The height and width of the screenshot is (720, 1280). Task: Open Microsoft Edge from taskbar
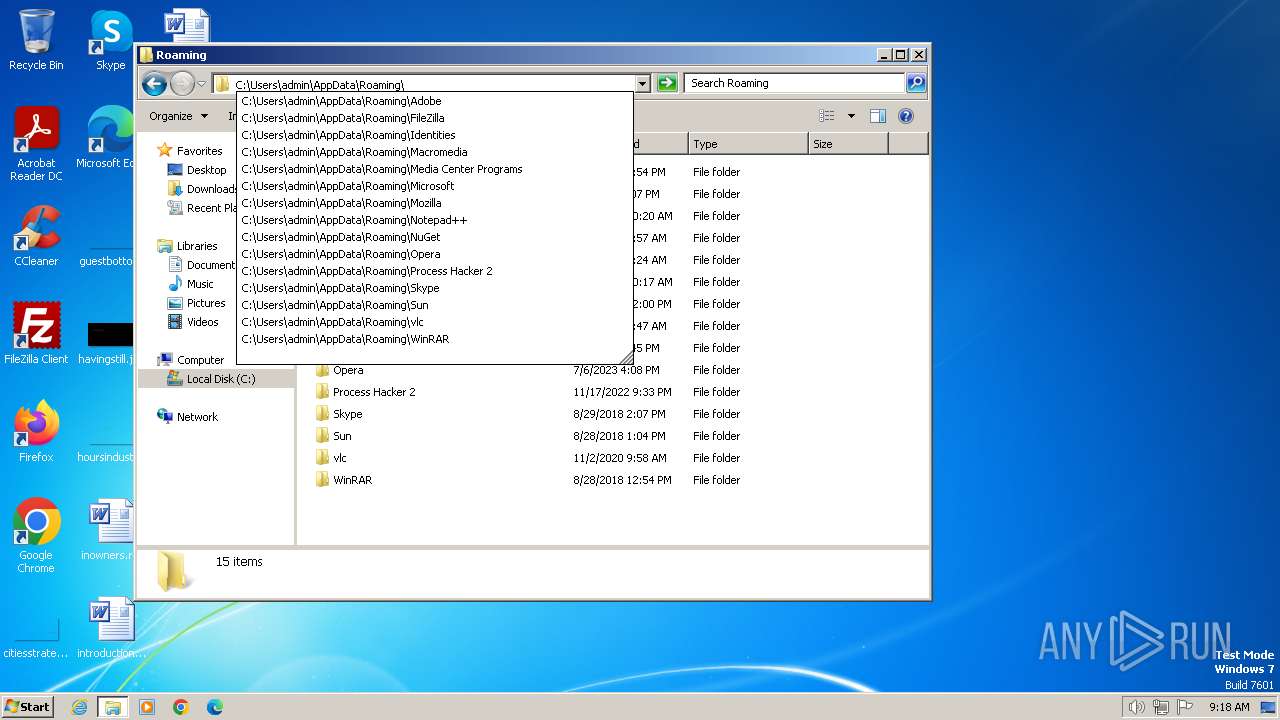[215, 707]
